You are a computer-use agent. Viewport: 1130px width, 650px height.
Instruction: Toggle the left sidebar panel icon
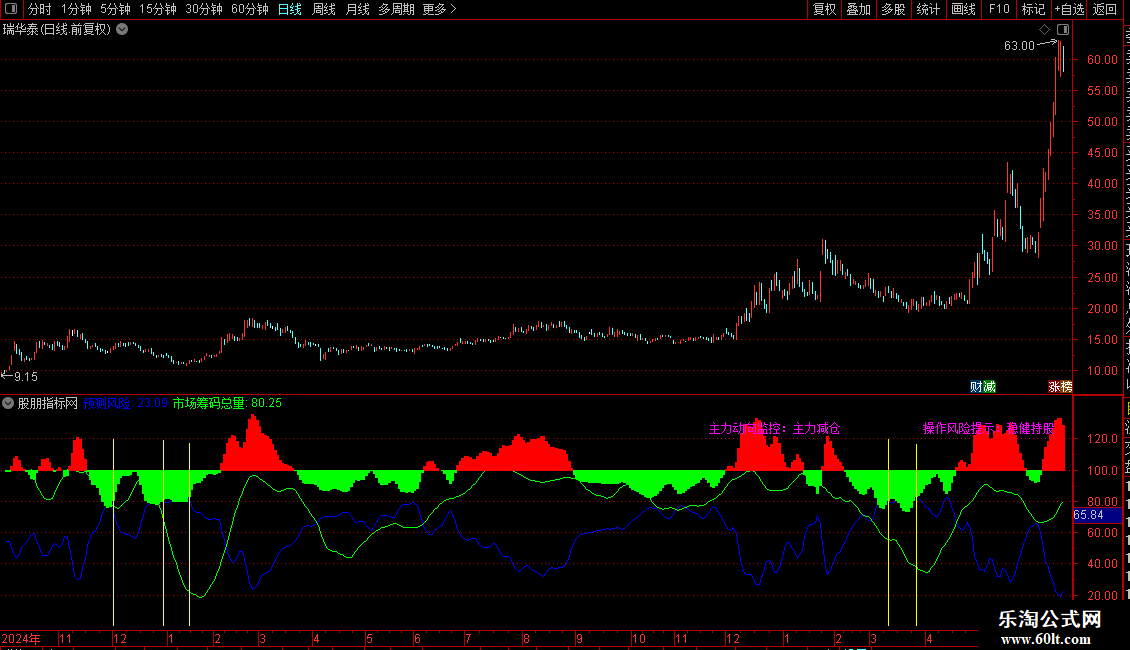11,9
